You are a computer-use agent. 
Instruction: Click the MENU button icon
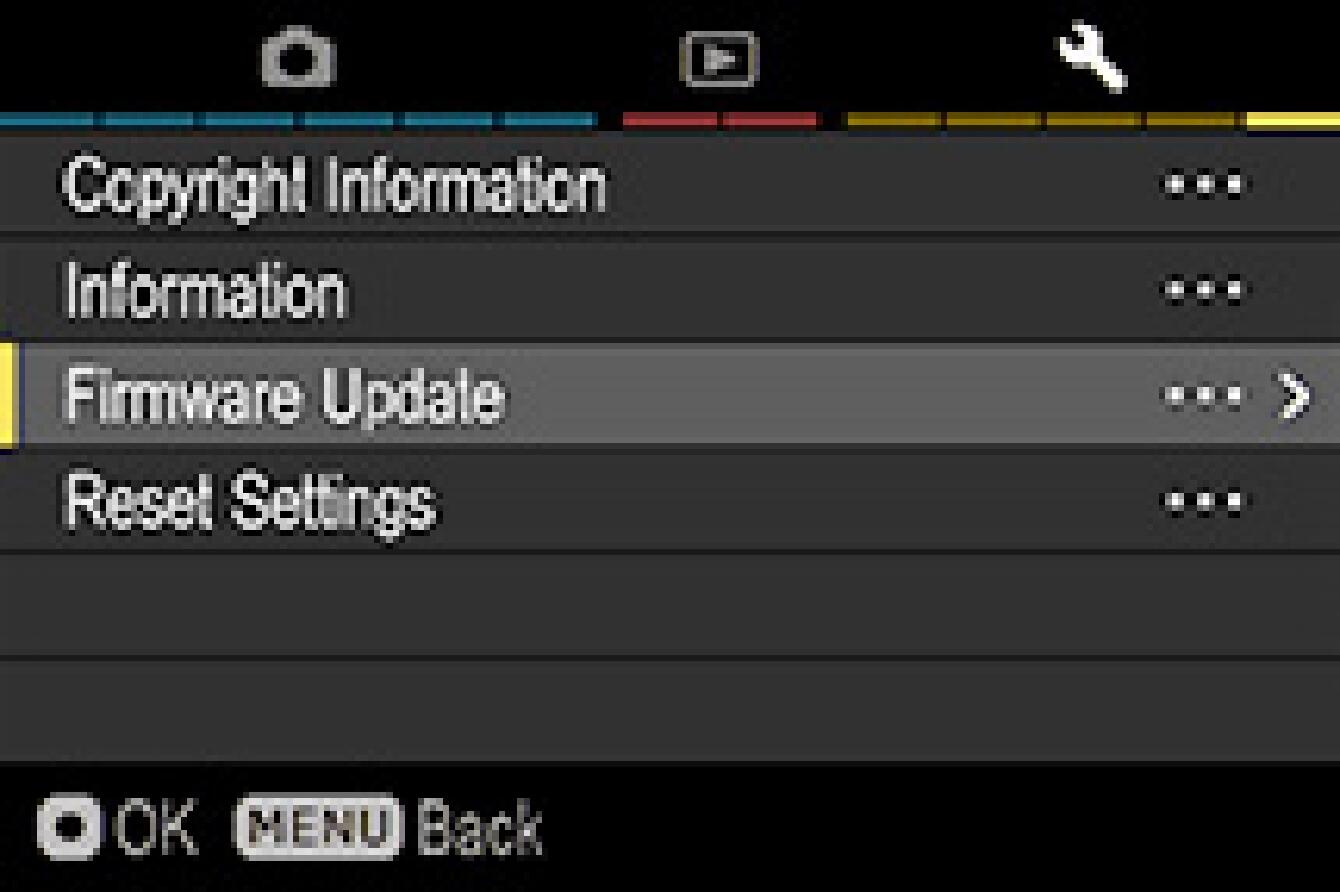click(x=318, y=828)
